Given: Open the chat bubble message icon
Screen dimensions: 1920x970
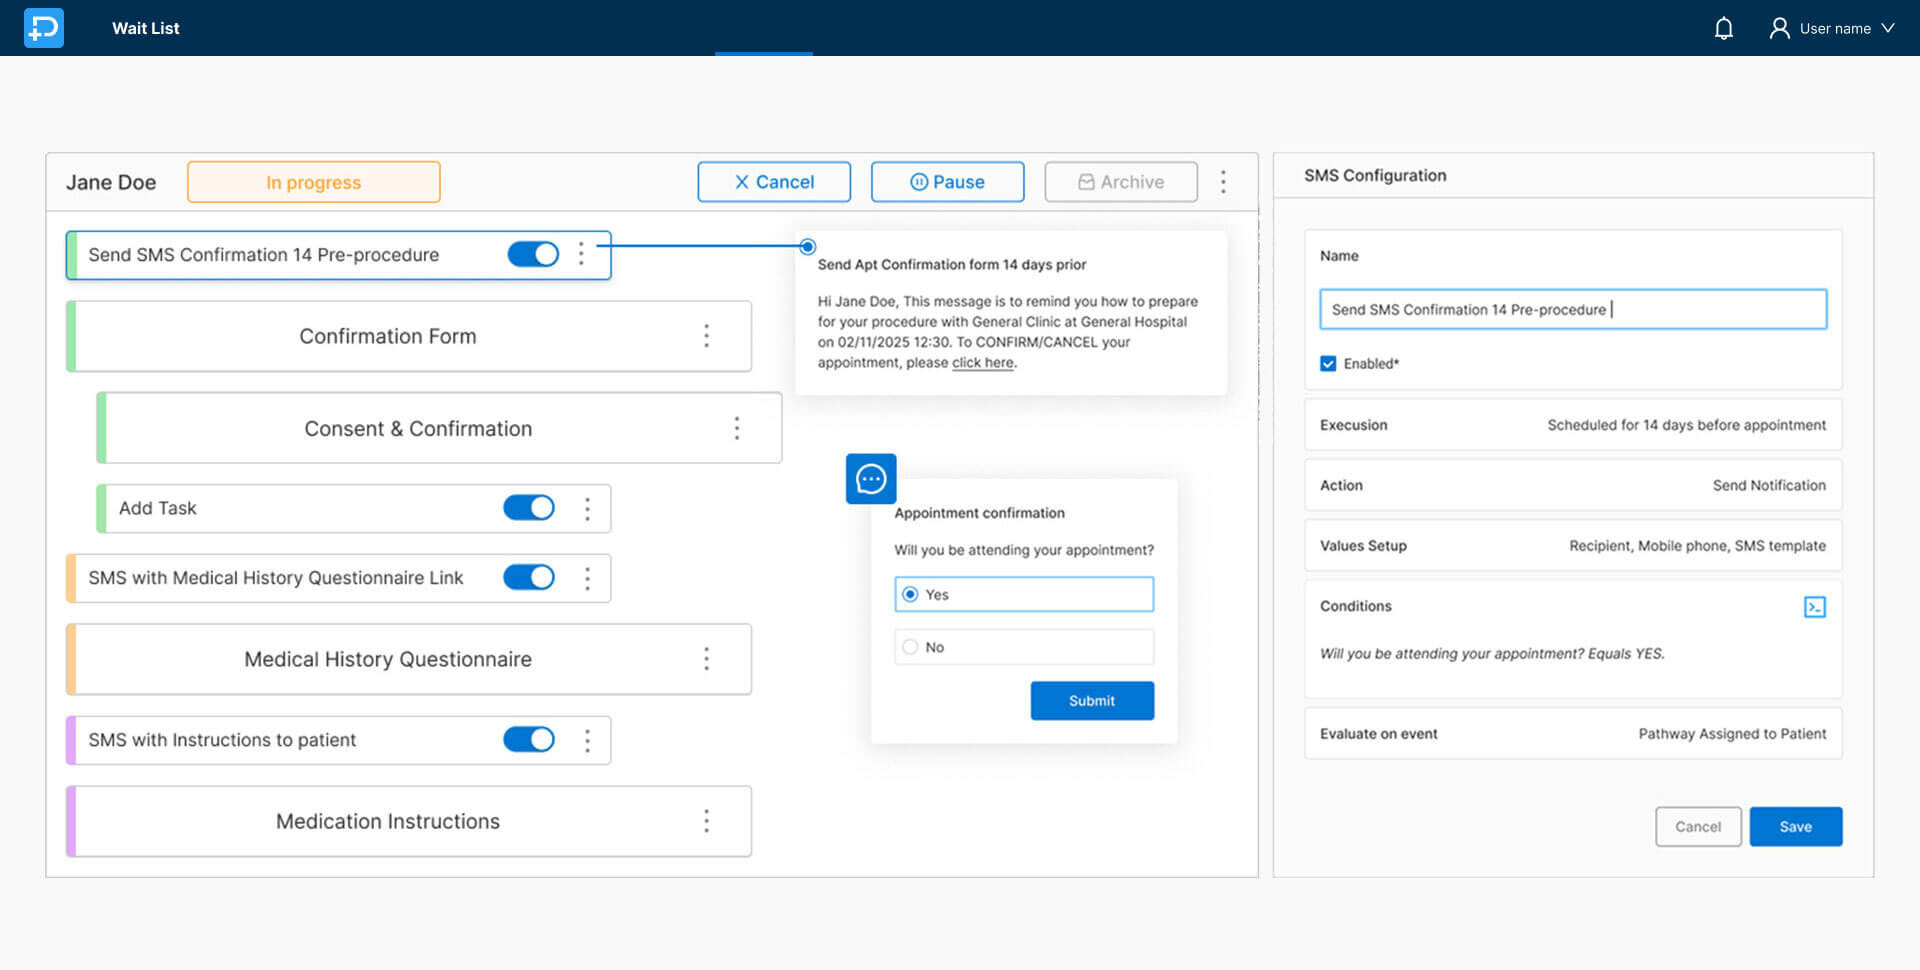Looking at the screenshot, I should (870, 479).
